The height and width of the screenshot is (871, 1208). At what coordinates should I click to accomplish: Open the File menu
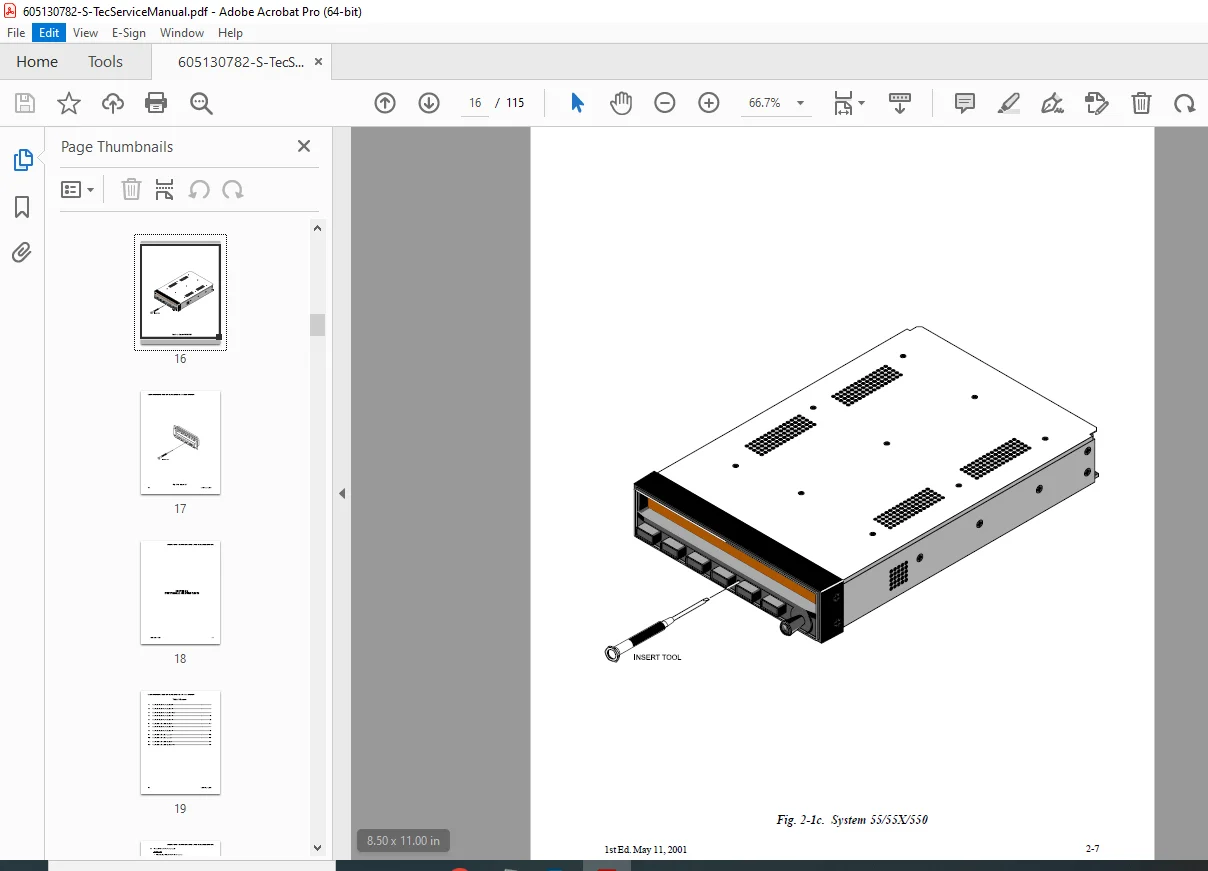[x=16, y=33]
